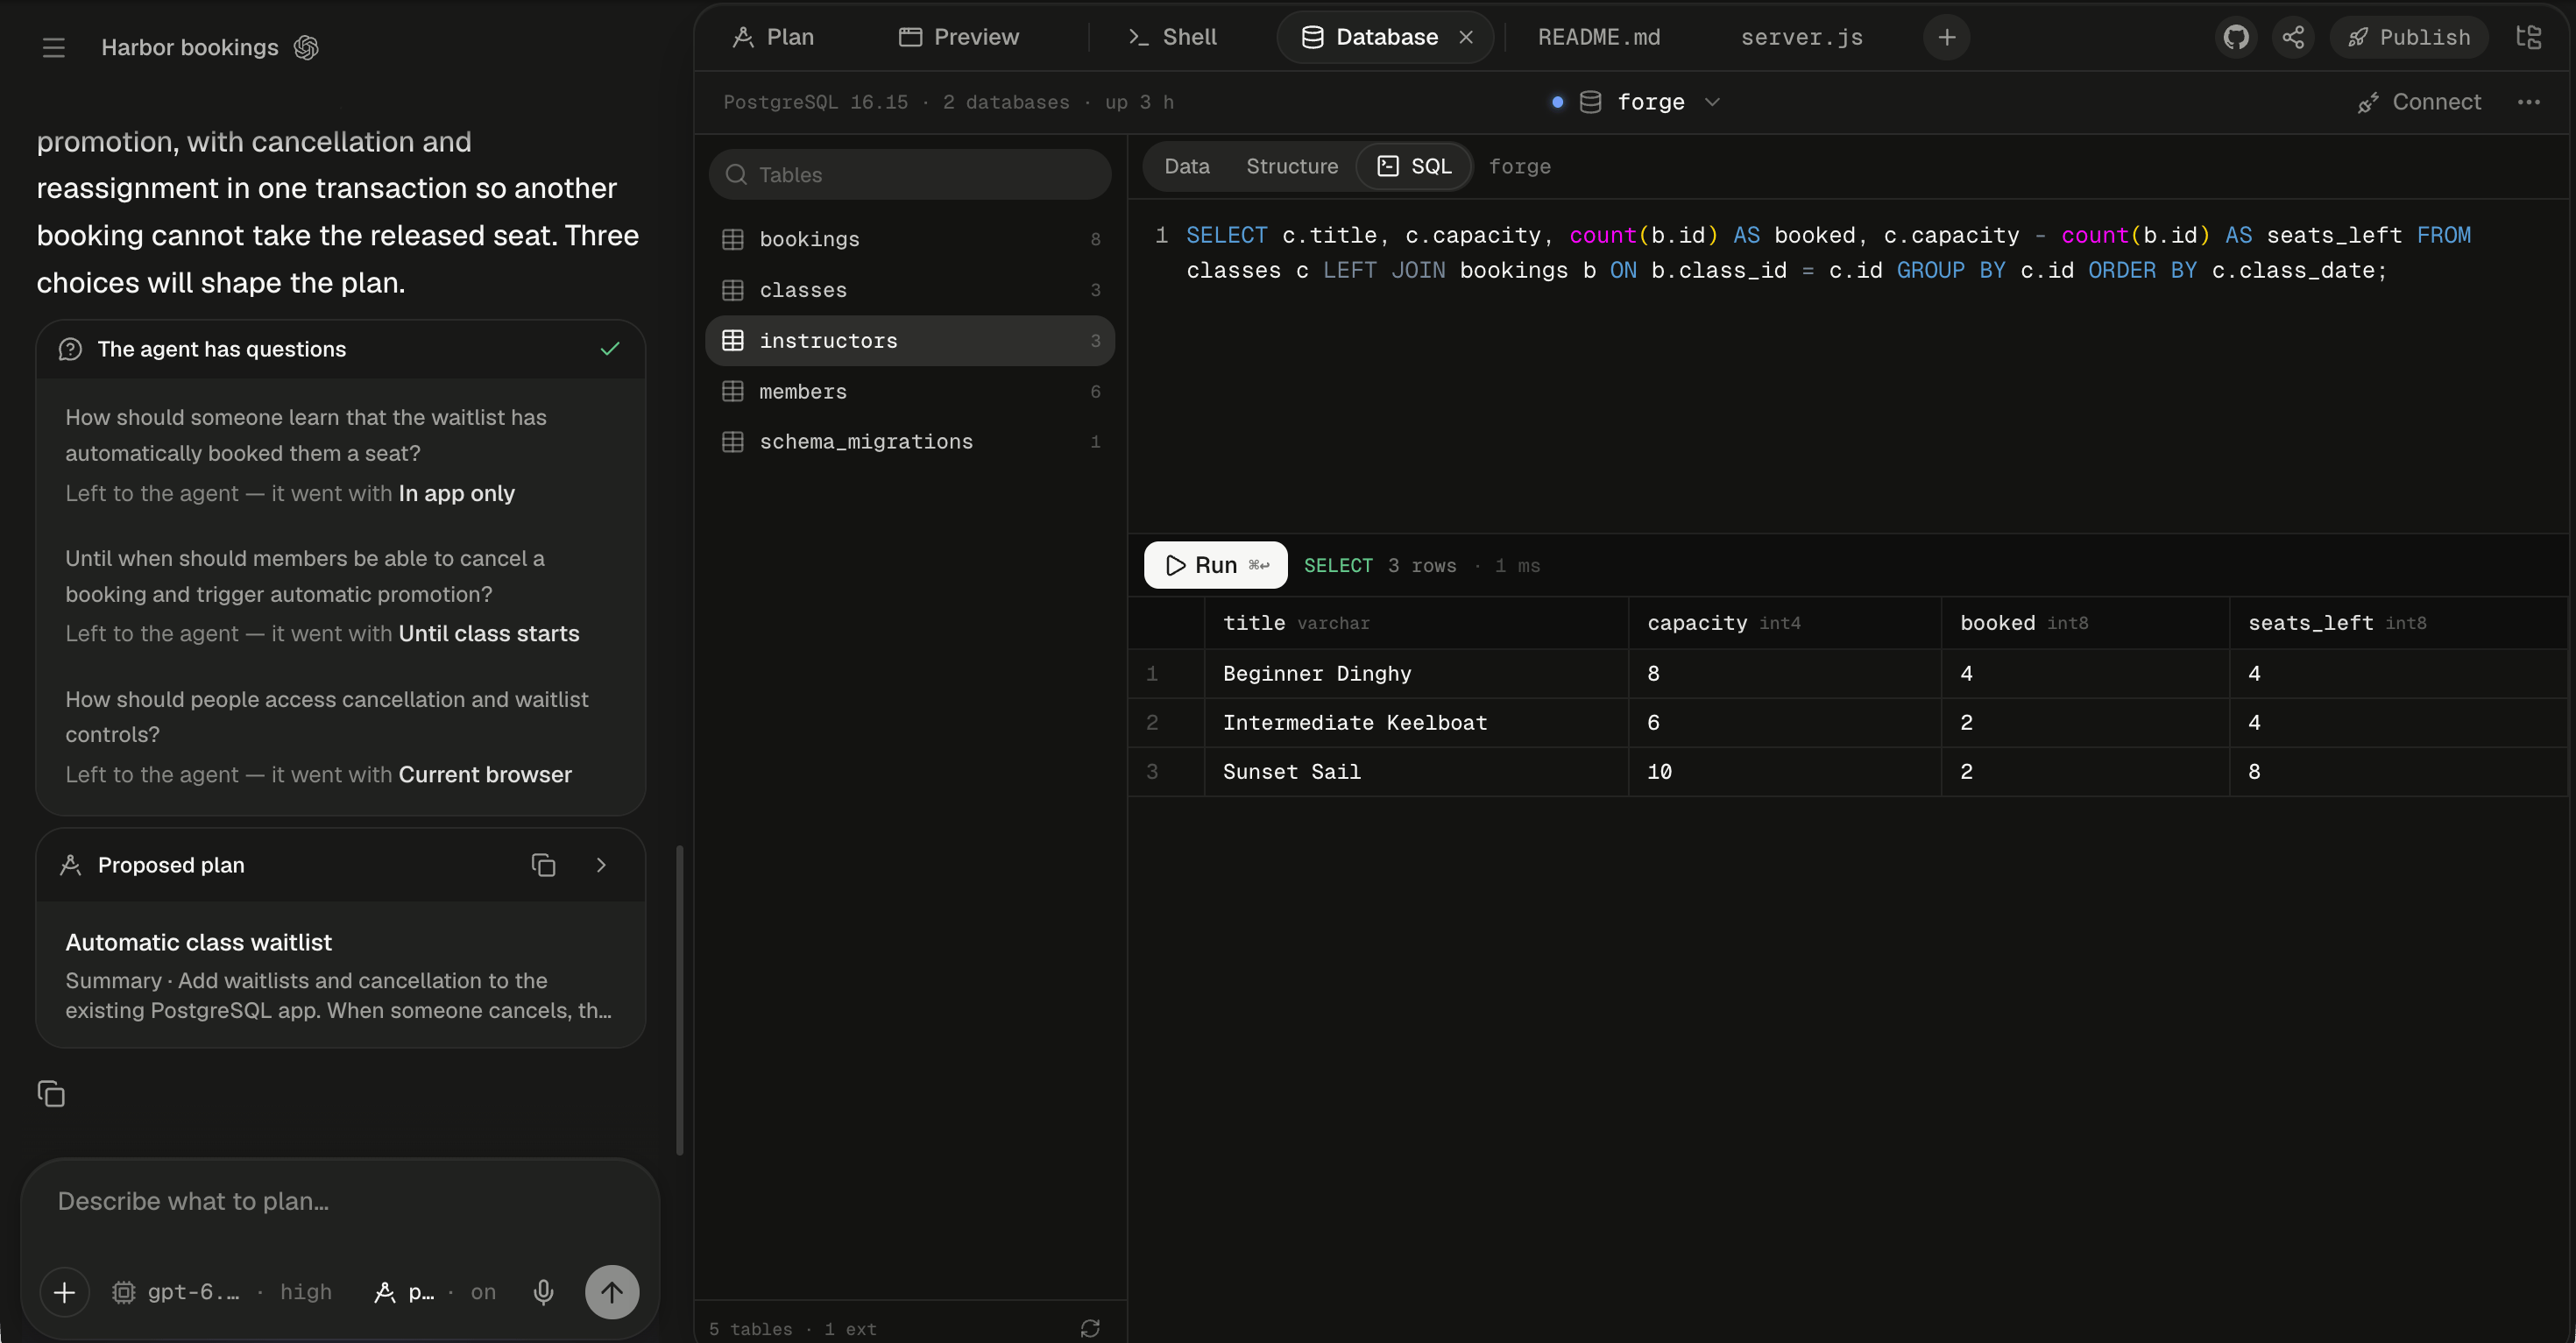Viewport: 2576px width, 1343px height.
Task: Copy the message with the icon below the plan
Action: pos(51,1093)
